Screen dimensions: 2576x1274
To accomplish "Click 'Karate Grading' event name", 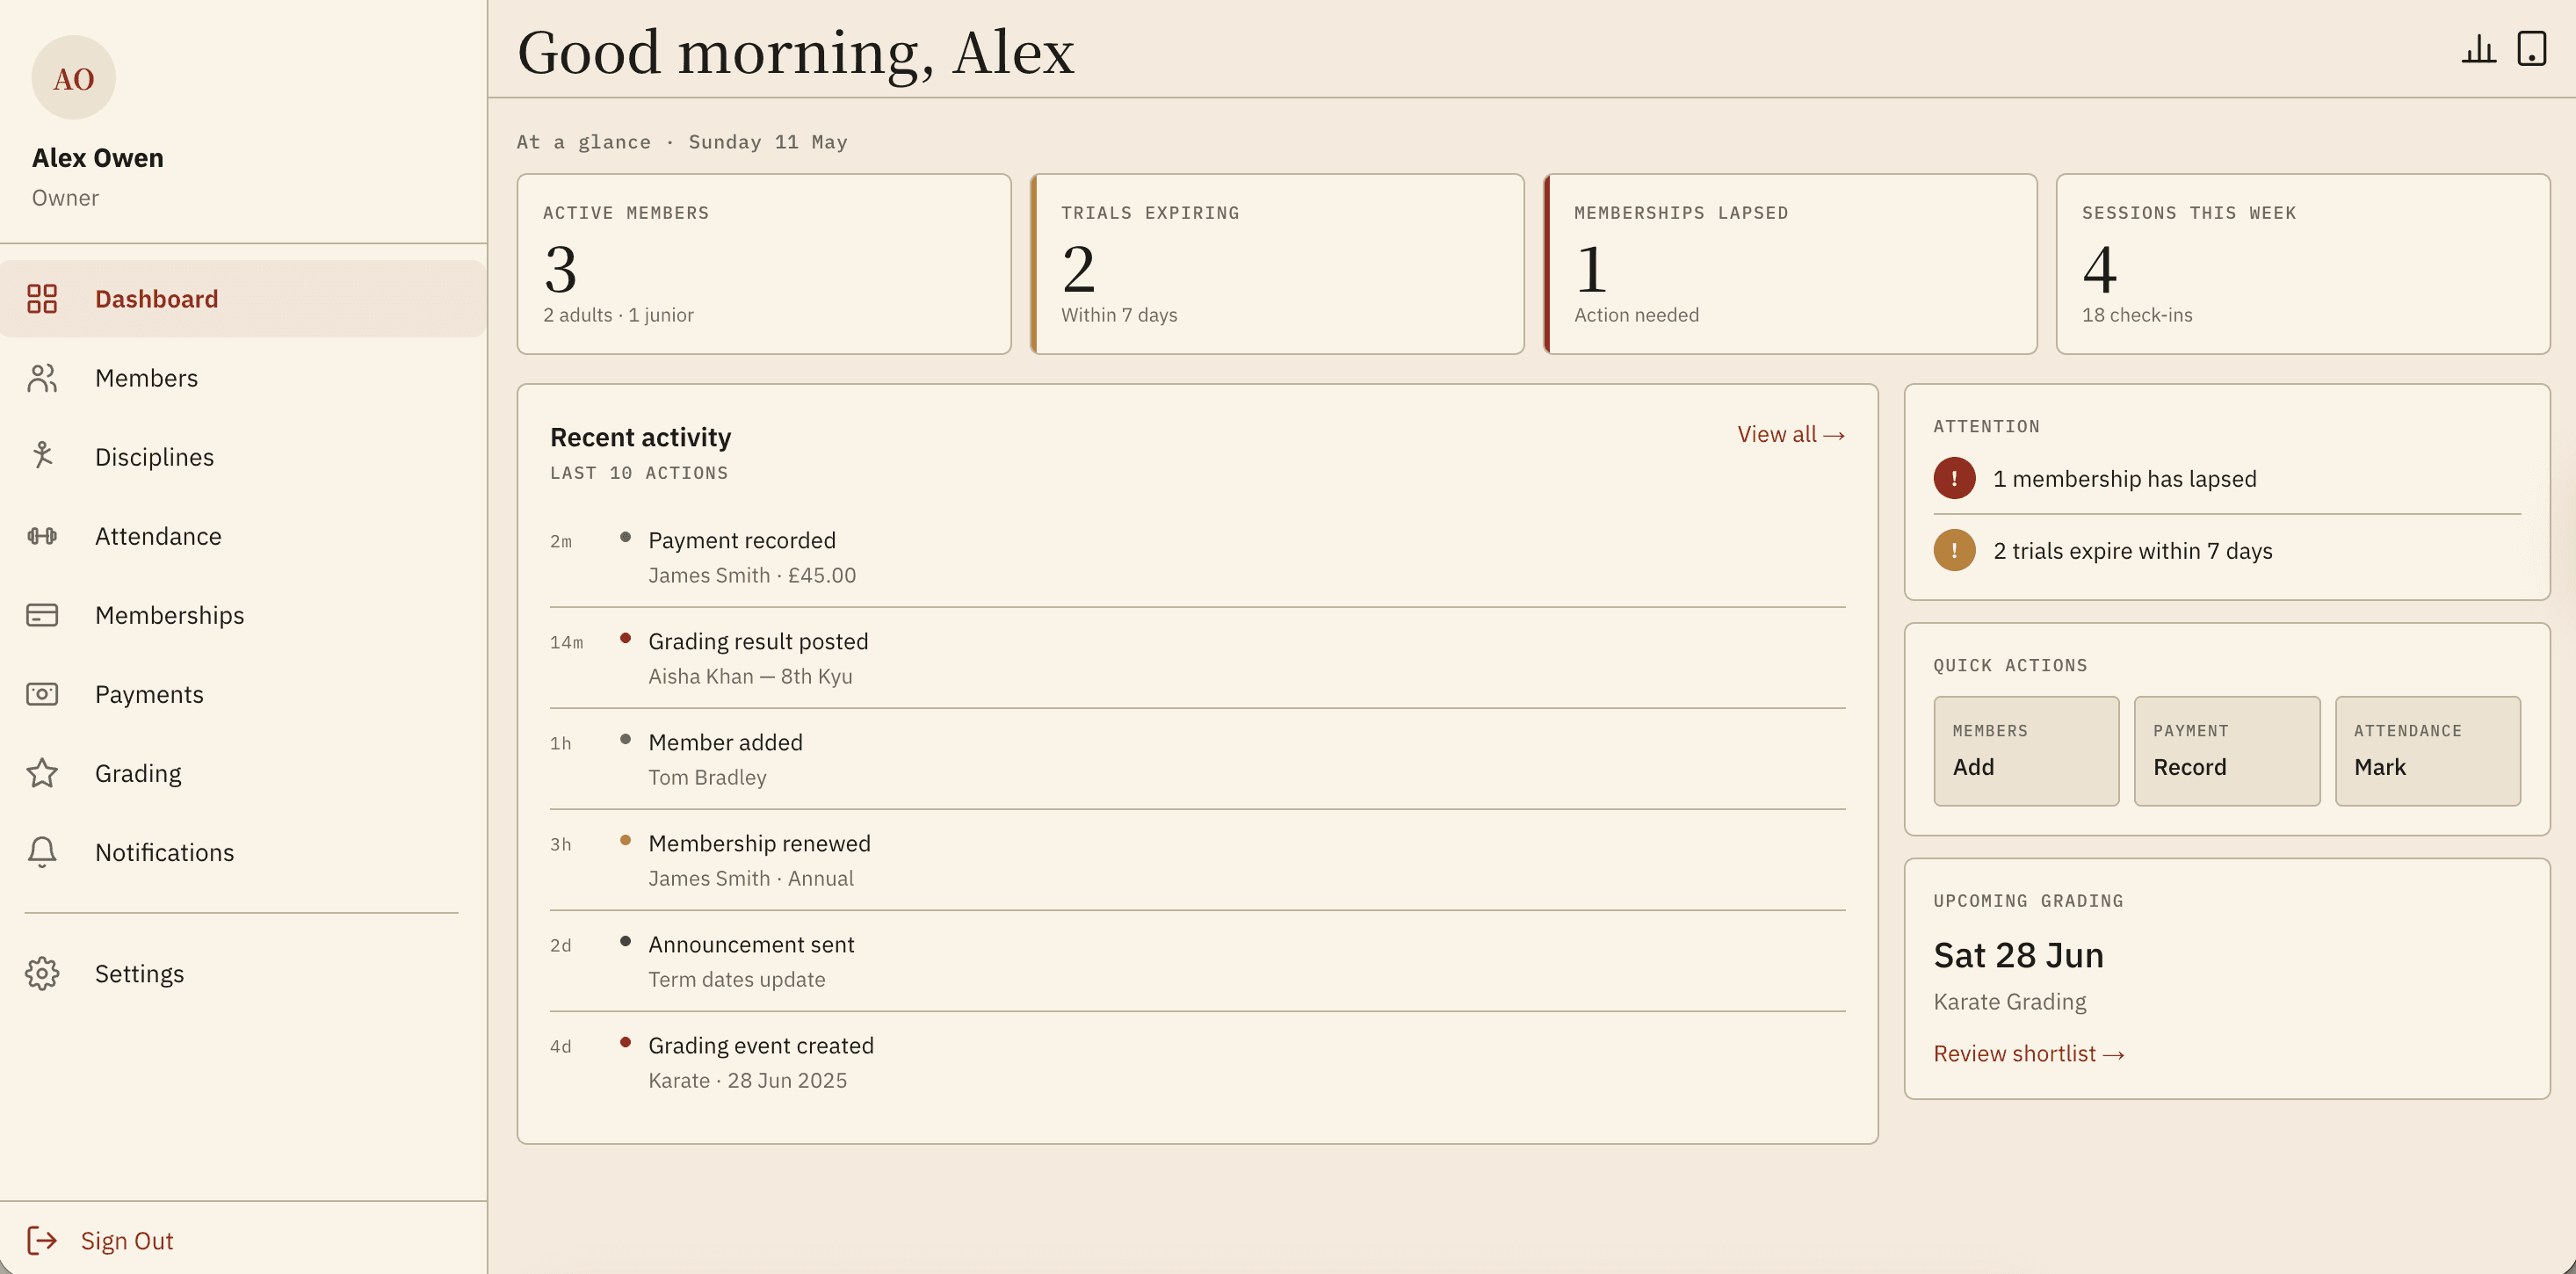I will coord(2009,1001).
